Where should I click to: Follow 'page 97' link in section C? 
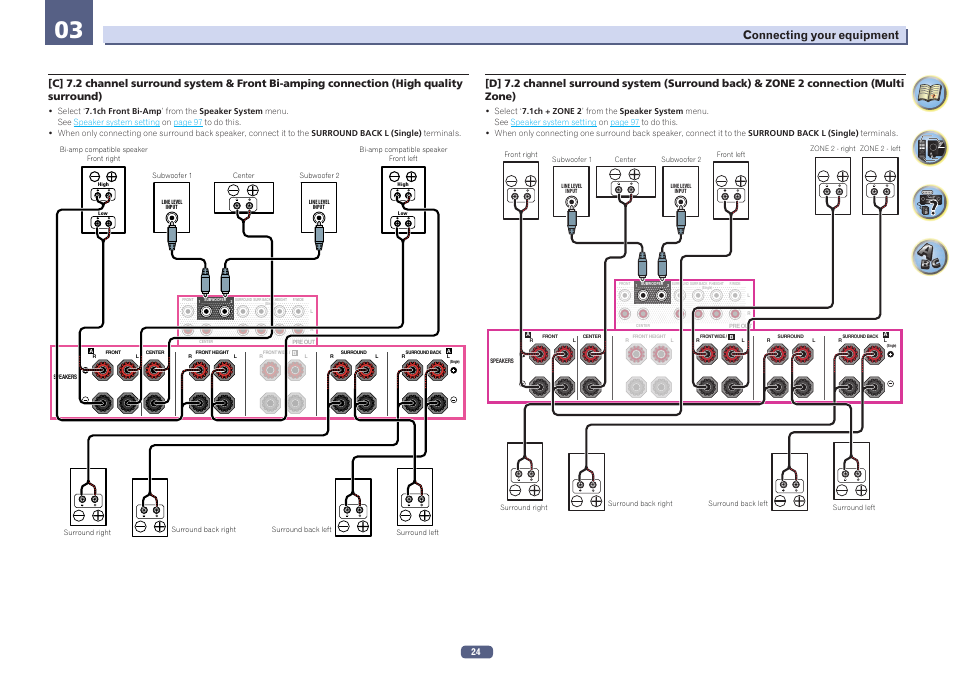[188, 122]
